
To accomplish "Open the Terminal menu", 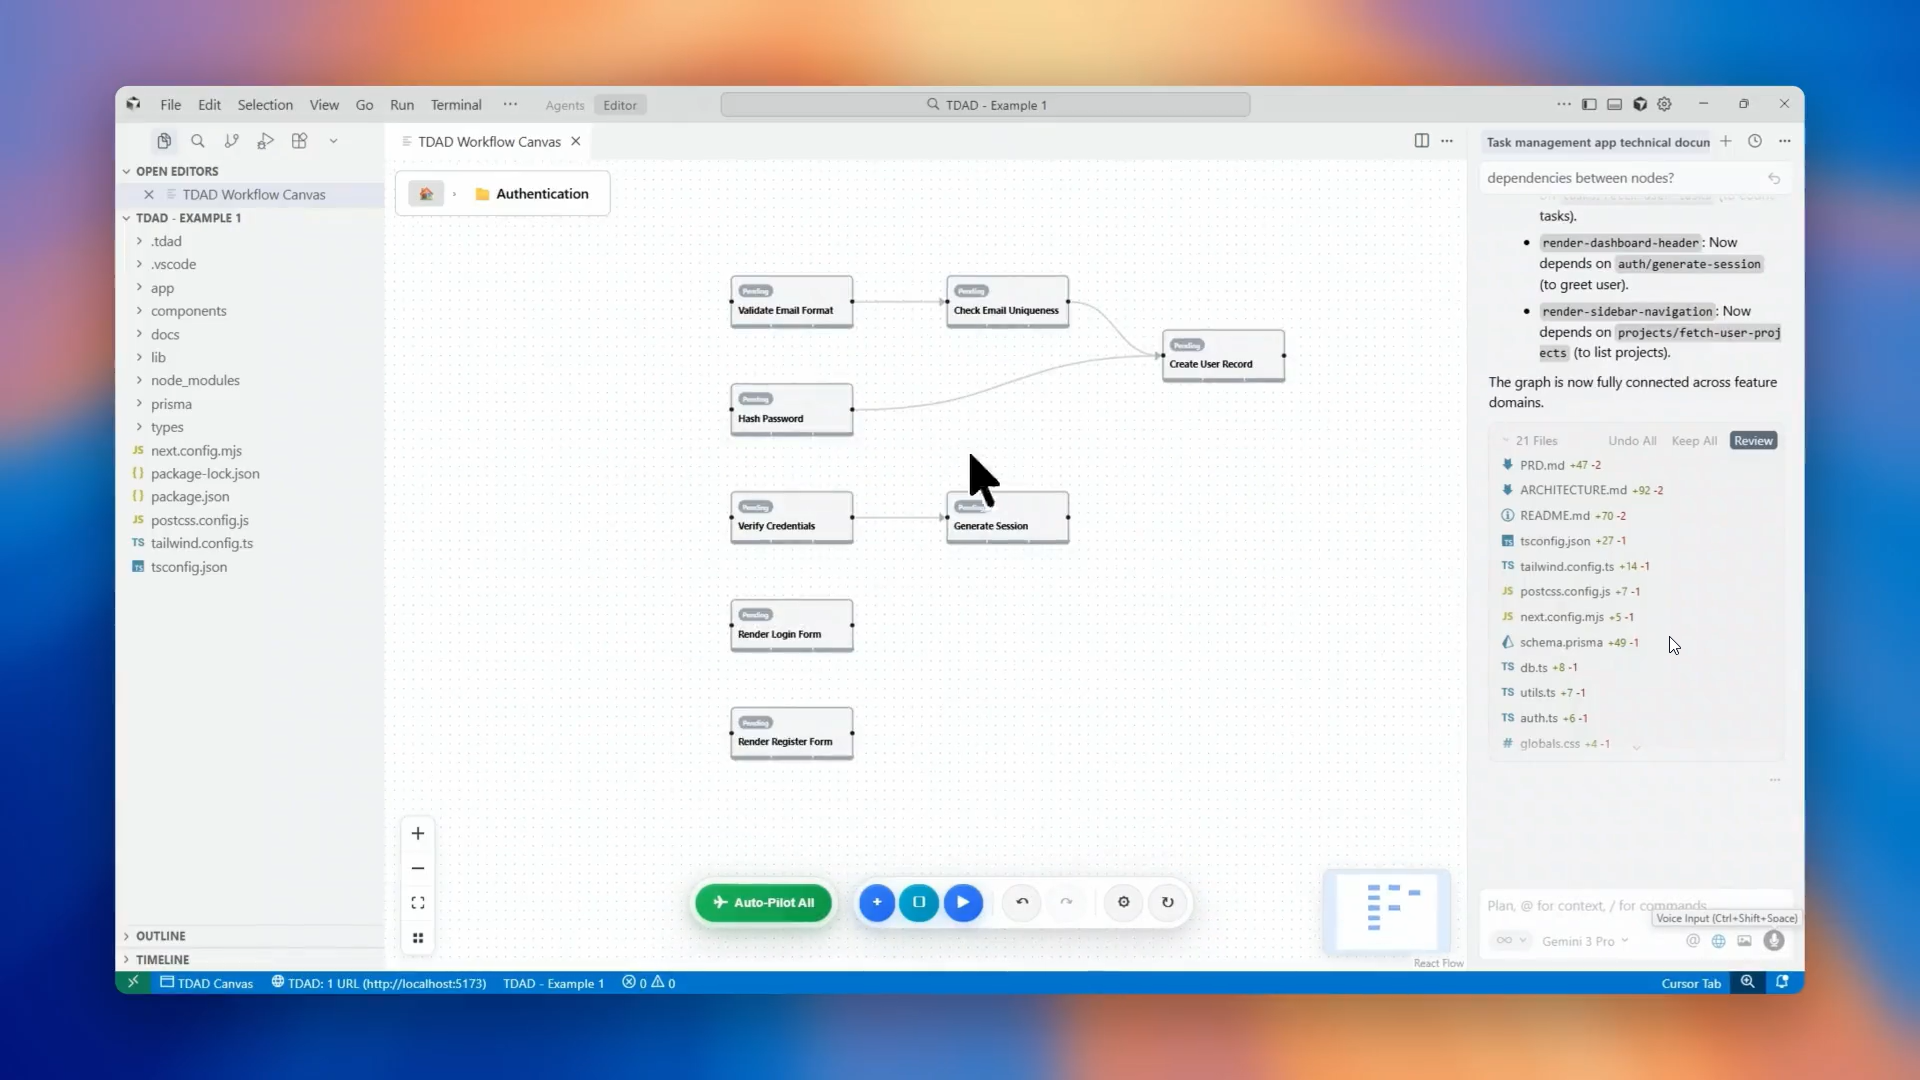I will [456, 104].
